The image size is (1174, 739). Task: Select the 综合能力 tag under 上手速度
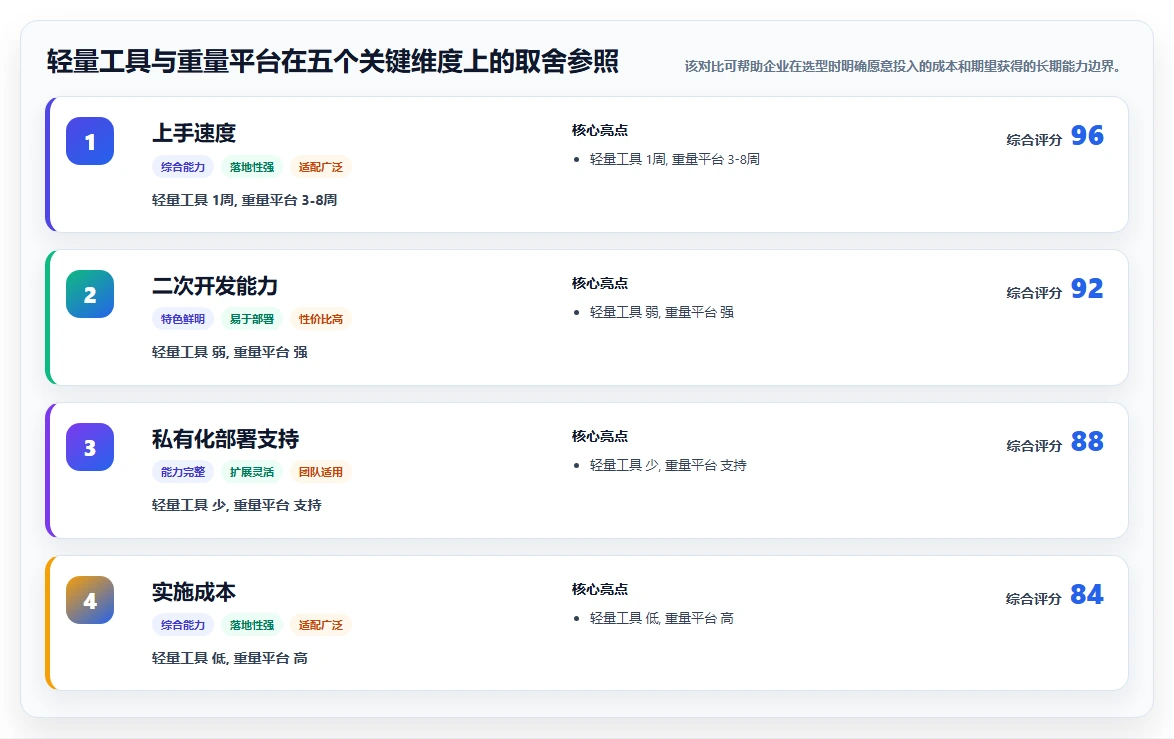183,166
